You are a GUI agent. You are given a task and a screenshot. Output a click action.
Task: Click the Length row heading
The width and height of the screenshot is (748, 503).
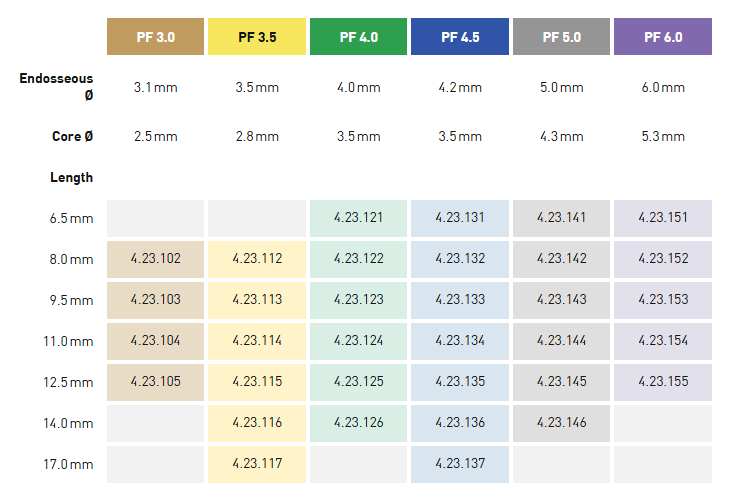(71, 178)
